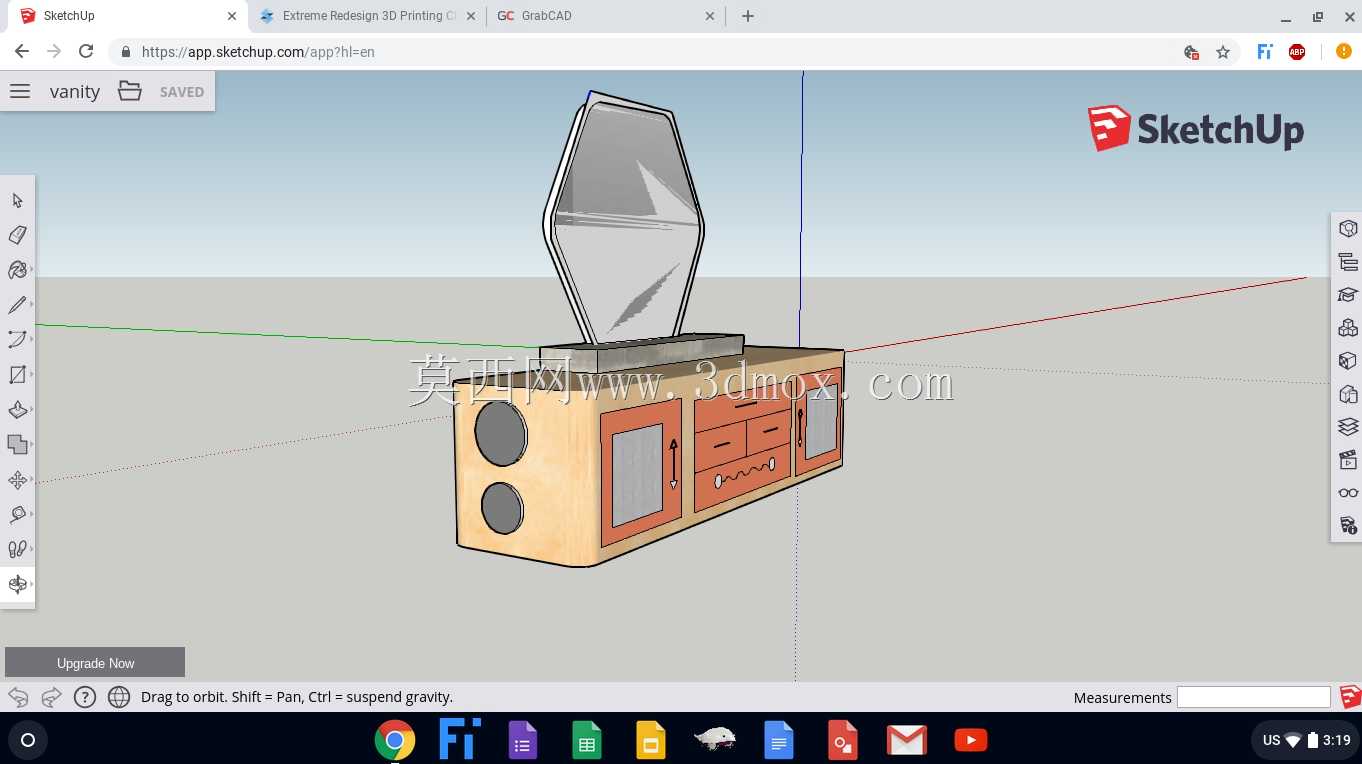This screenshot has width=1362, height=764.
Task: Launch Chrome from the shelf
Action: 395,740
